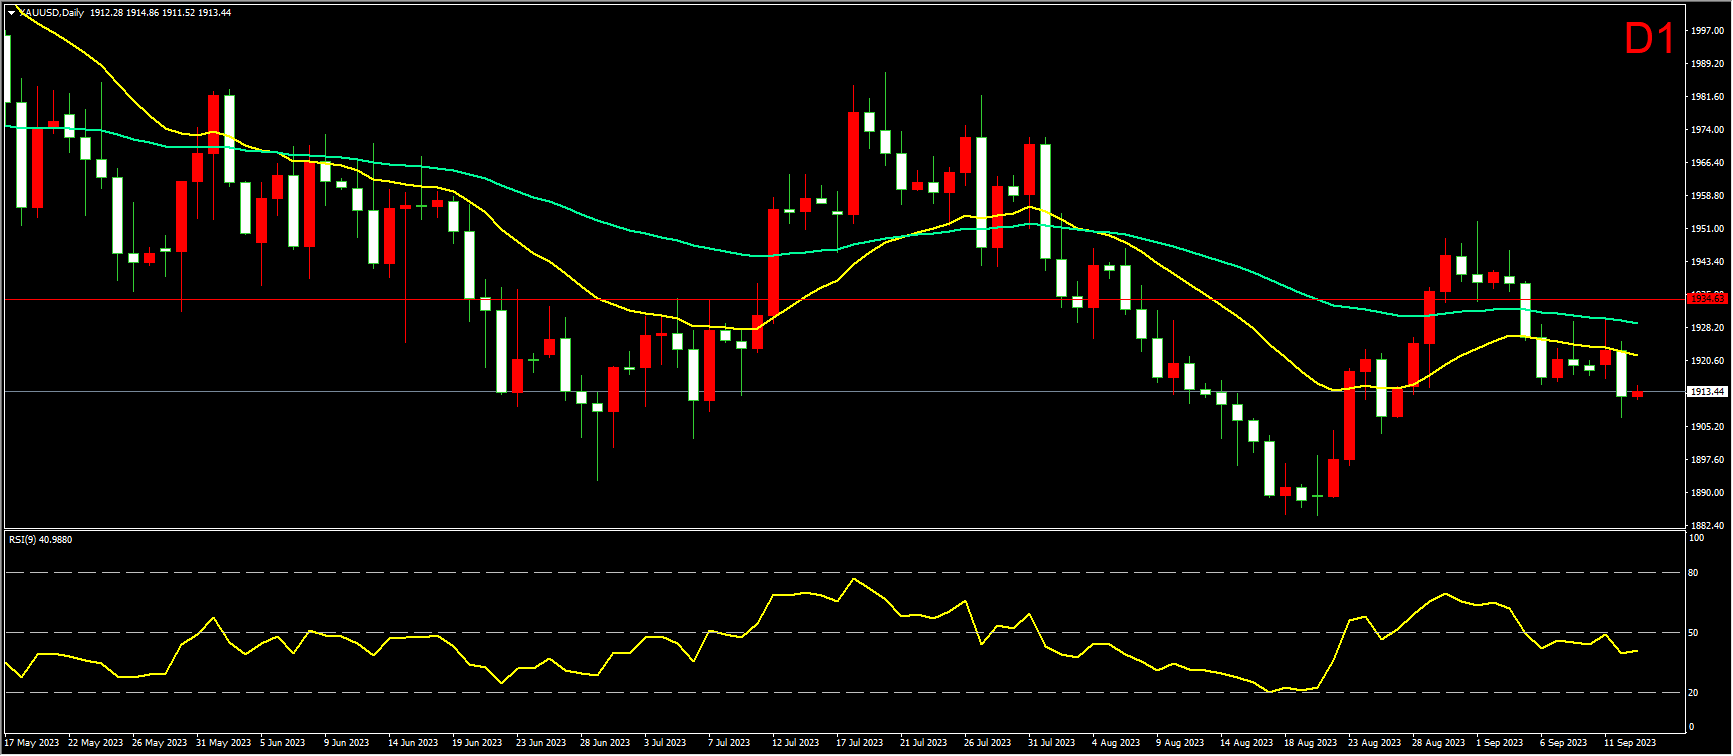Click the 23 Aug 2023 date label
Screen dimensions: 1733x756
pyautogui.click(x=1375, y=743)
